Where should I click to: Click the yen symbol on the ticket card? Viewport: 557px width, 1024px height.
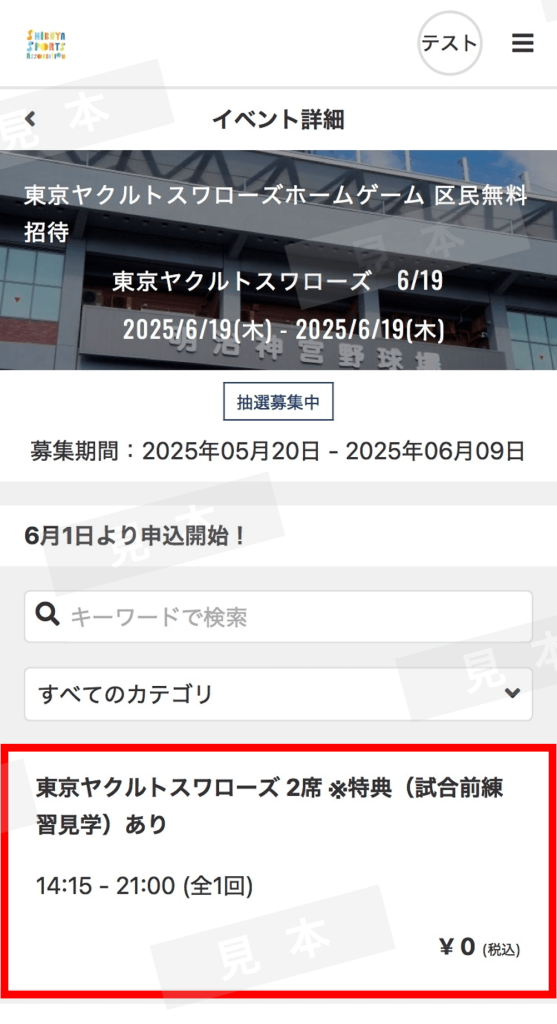[x=447, y=947]
